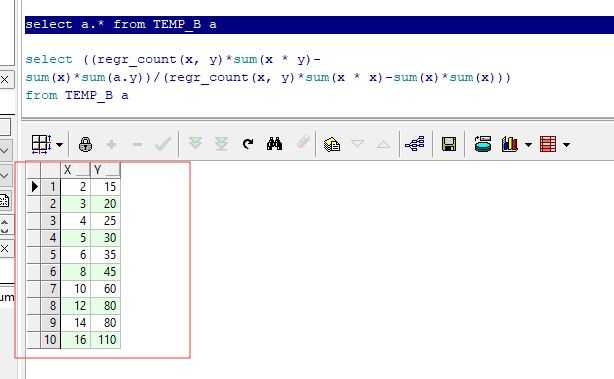Screen dimensions: 614x379
Task: Select the X cell containing 16
Action: point(76,339)
